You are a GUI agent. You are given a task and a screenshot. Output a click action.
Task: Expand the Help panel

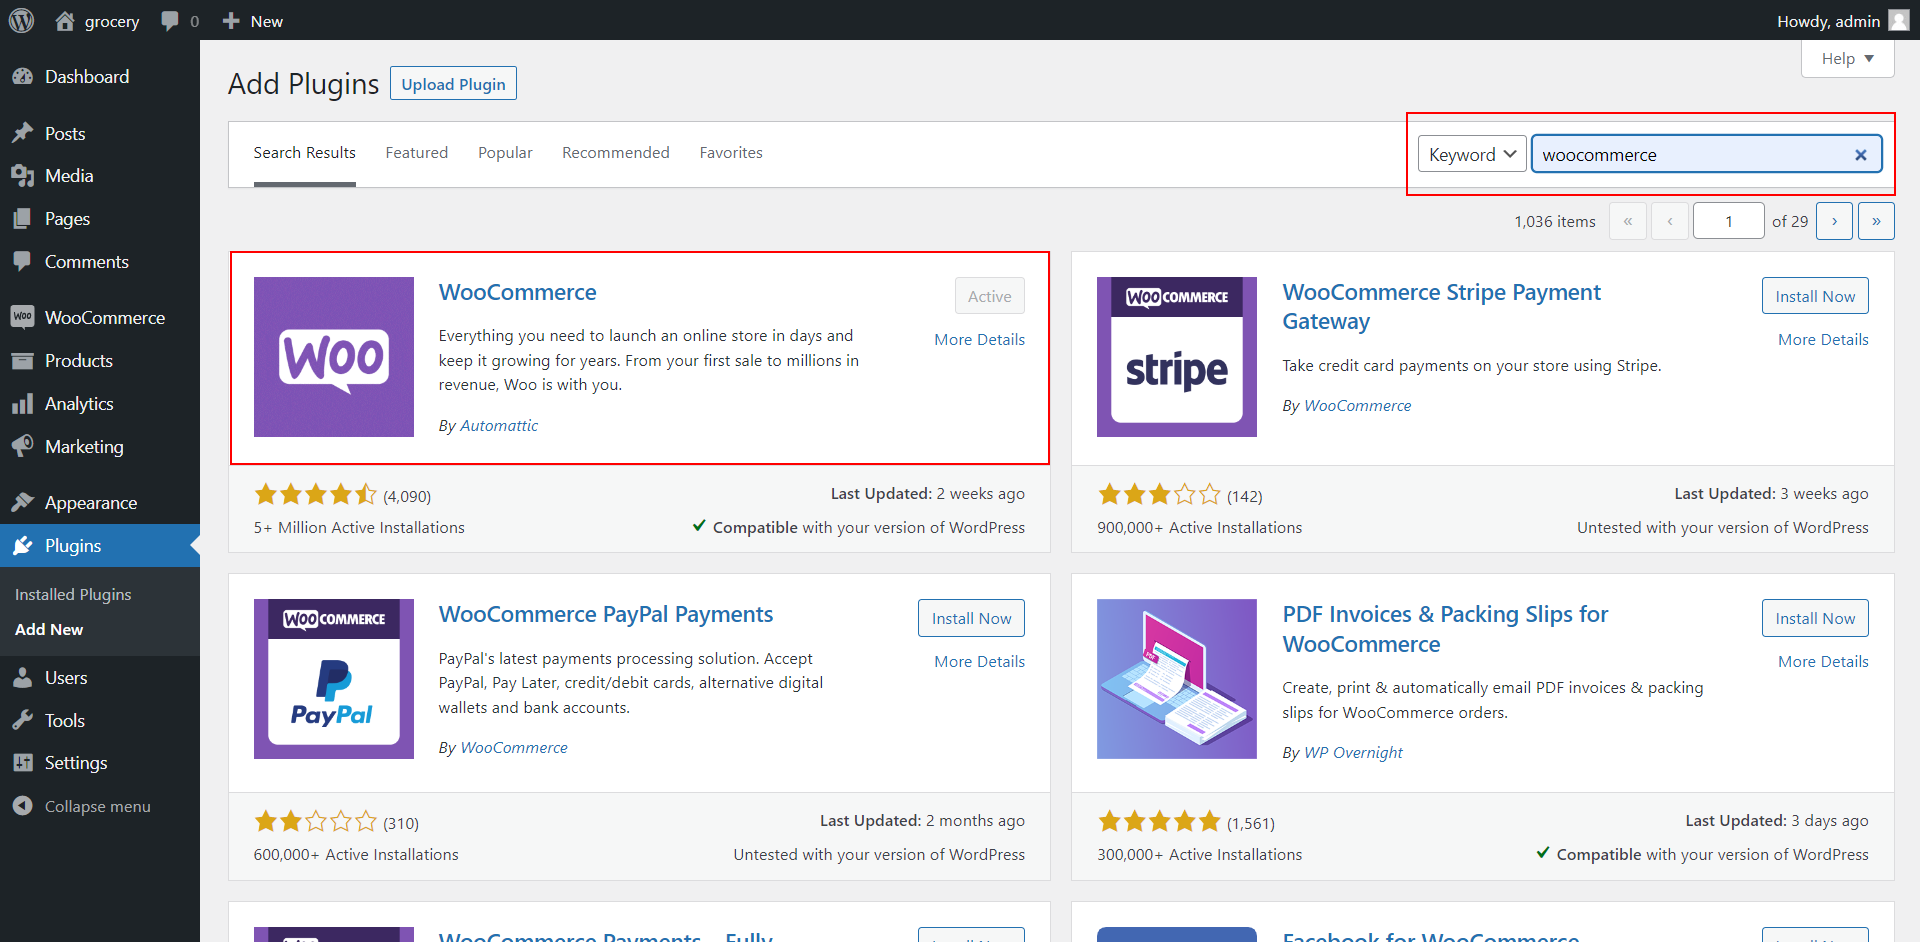pos(1846,58)
